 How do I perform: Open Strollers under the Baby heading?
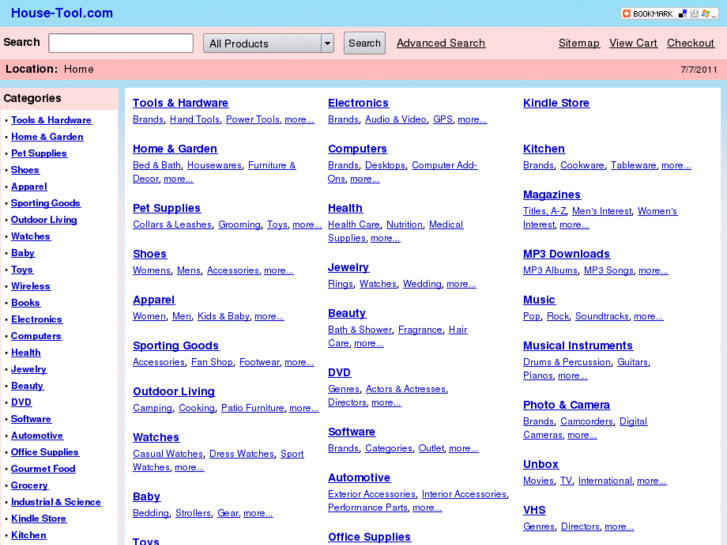click(193, 513)
